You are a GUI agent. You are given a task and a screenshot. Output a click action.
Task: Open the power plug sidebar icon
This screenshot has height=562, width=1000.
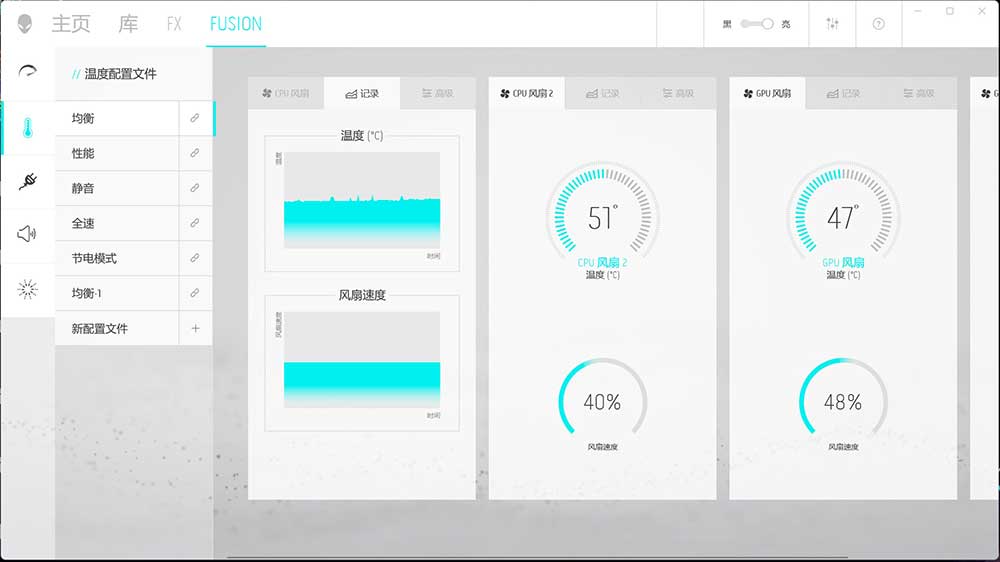tap(28, 181)
